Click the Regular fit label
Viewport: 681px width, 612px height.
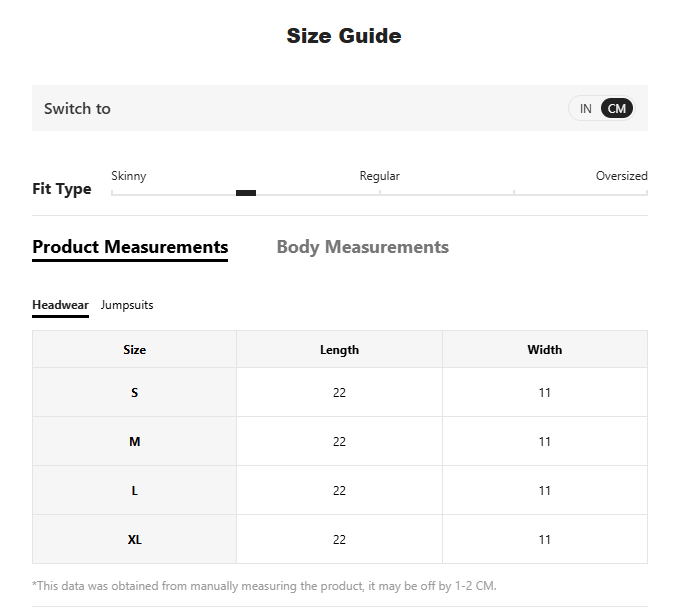(x=379, y=176)
